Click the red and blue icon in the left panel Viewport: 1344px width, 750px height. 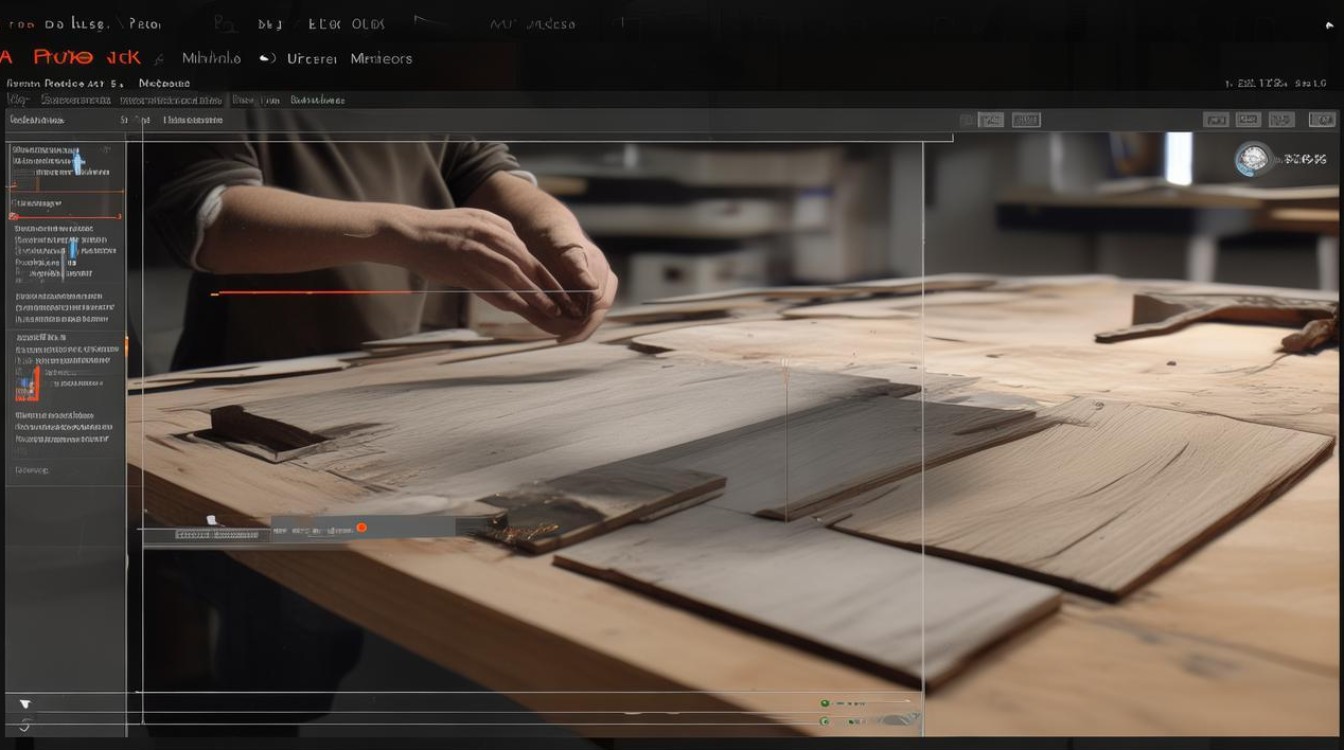click(29, 385)
